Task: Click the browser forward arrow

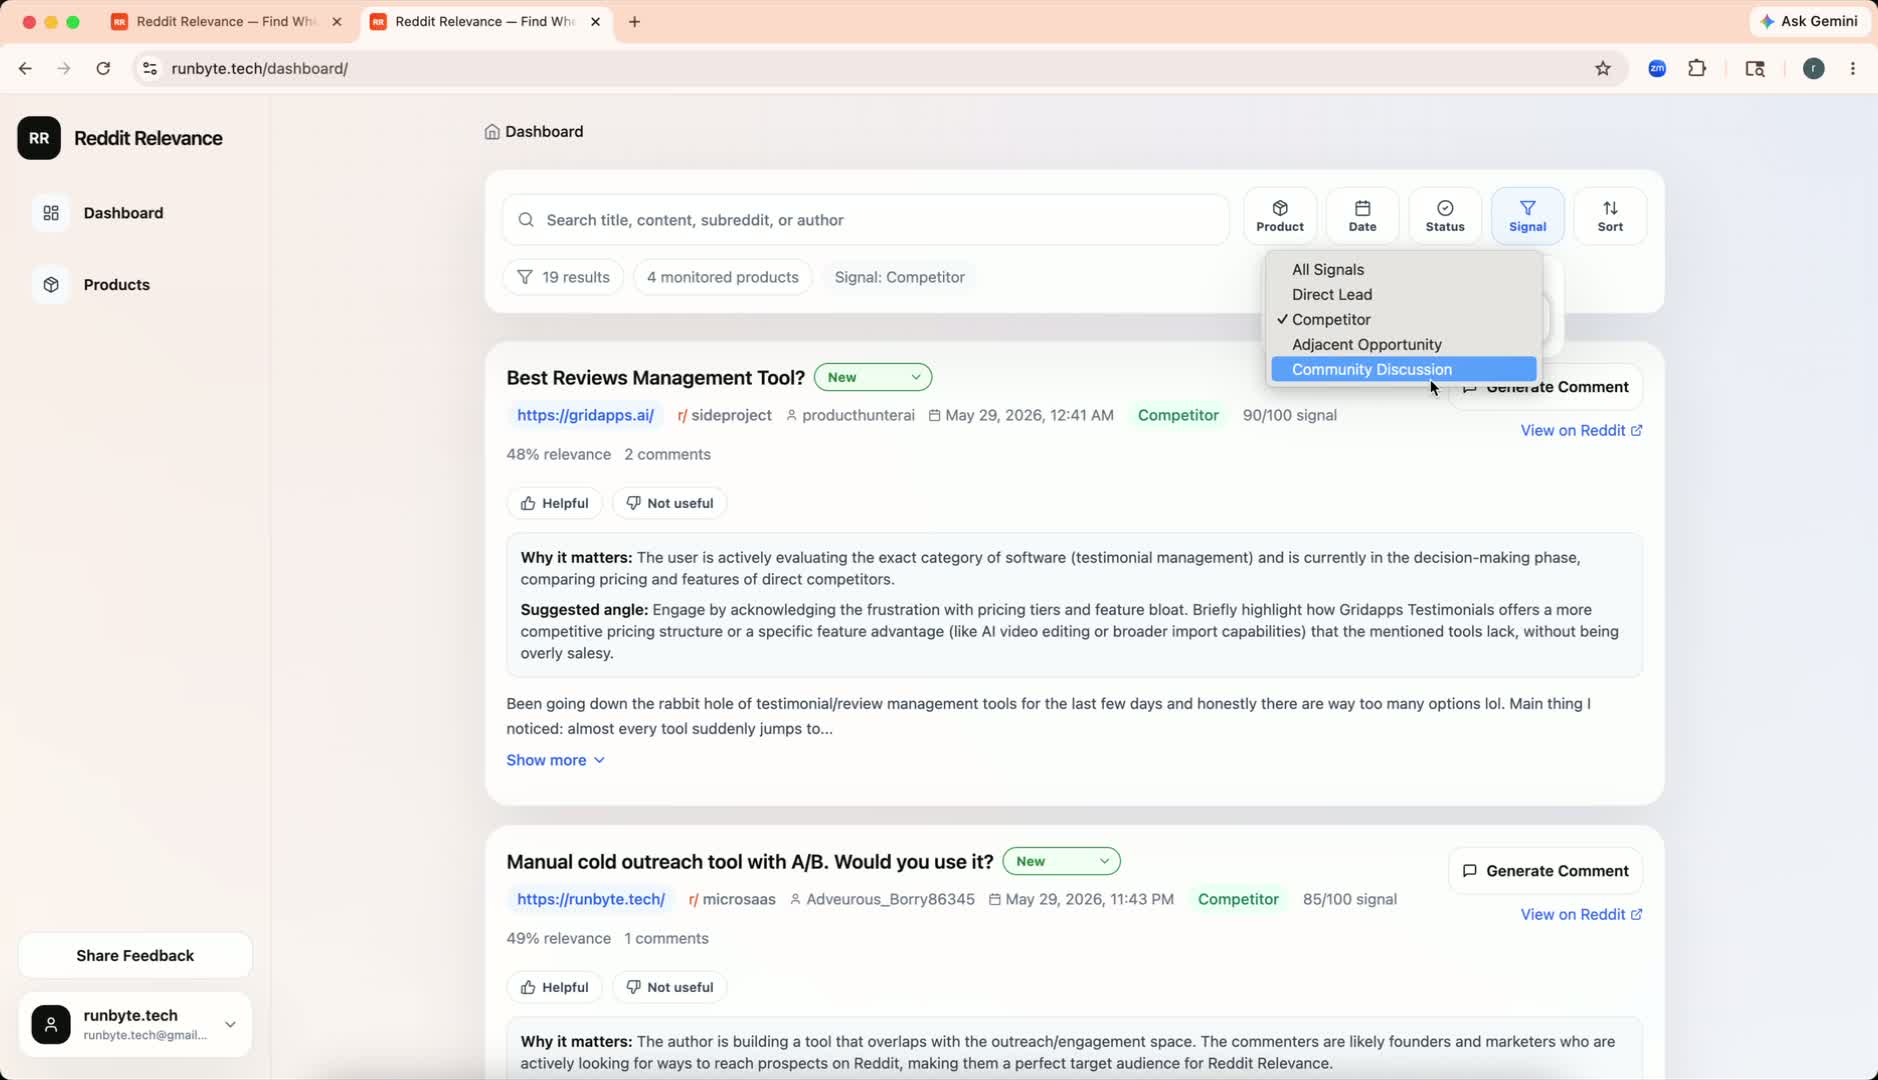Action: click(x=64, y=68)
